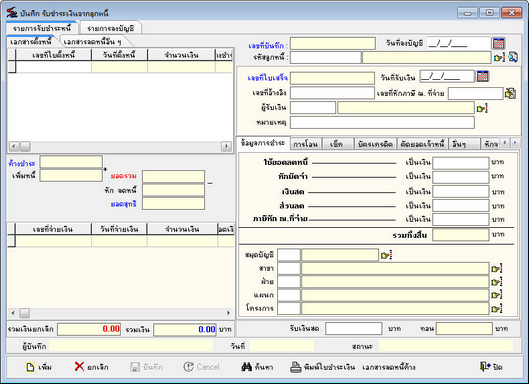Click the ภาษีหัก ณ.ที่จ่าย amount field
Screen dimensions: 529x384
coord(461,219)
